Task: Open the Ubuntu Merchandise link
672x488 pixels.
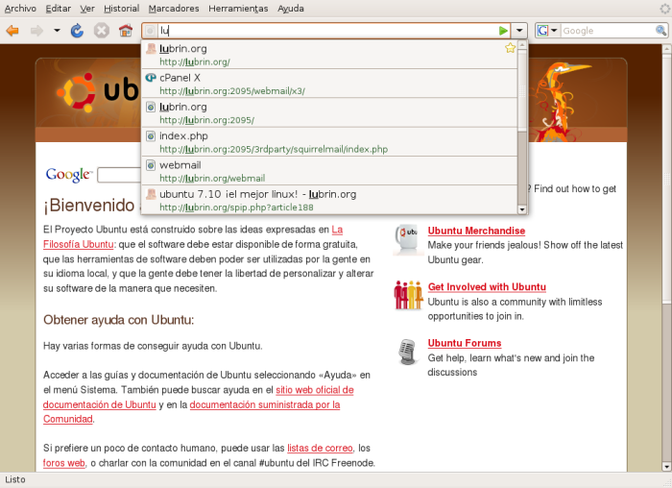Action: coord(476,231)
